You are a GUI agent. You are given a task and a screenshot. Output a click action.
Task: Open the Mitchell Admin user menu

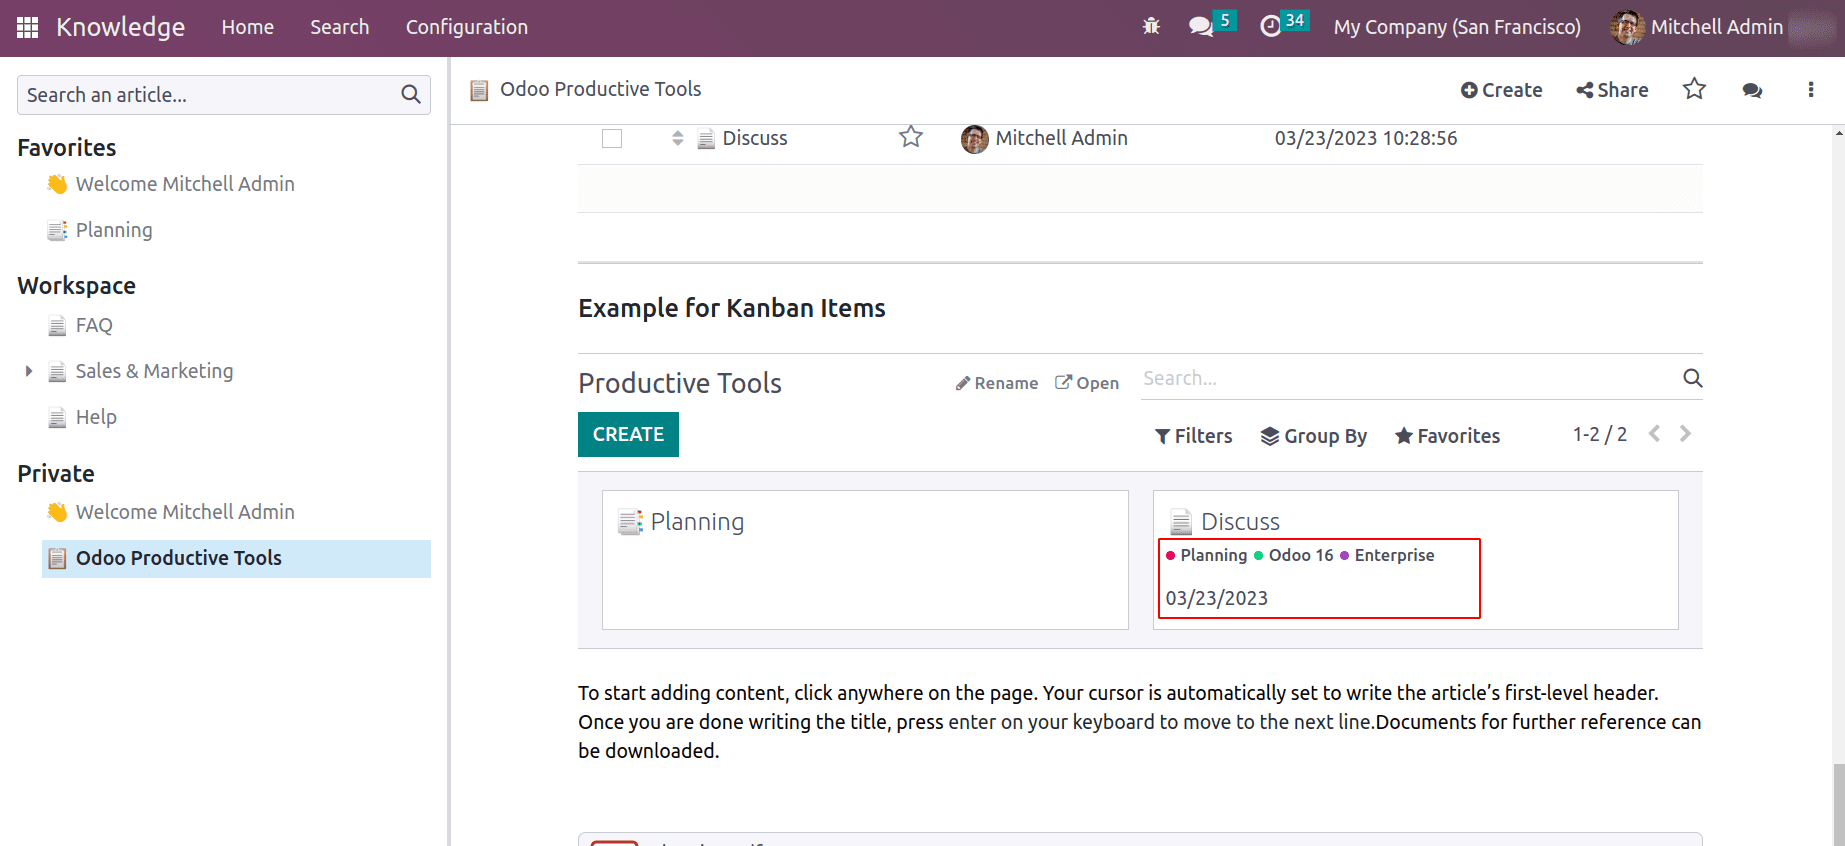pos(1696,27)
